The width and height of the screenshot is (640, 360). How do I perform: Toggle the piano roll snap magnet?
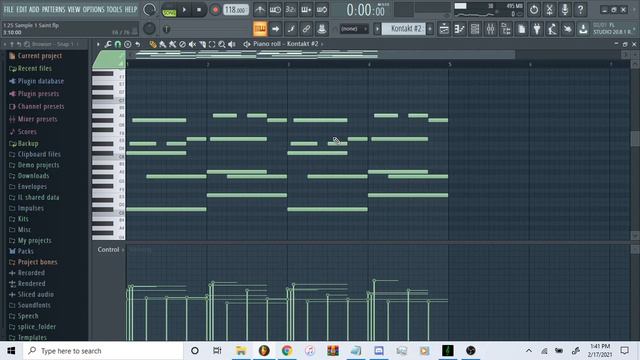click(118, 44)
